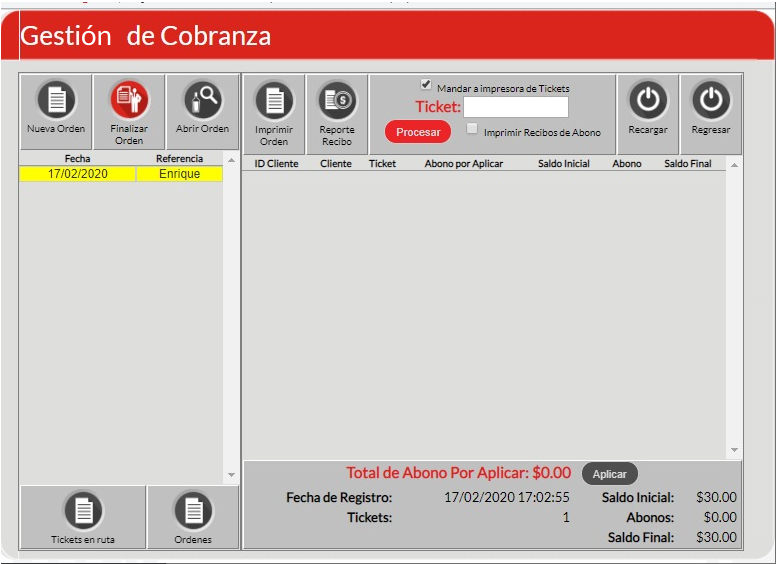
Task: Click order list scrollbar down arrow
Action: 231,474
